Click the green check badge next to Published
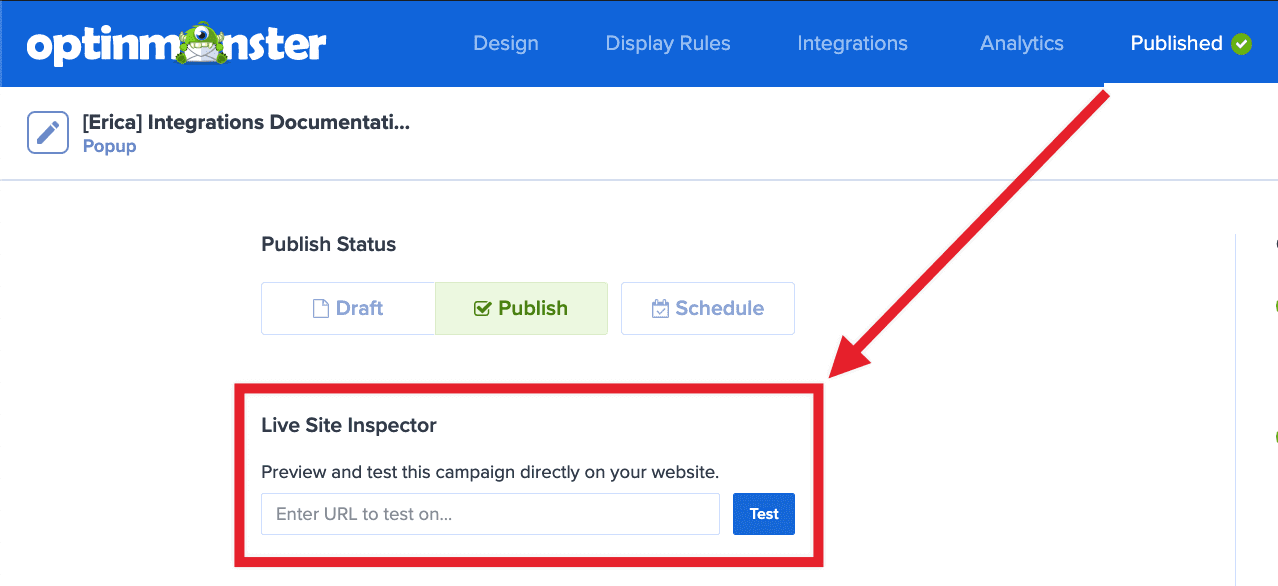The image size is (1278, 586). [x=1241, y=43]
